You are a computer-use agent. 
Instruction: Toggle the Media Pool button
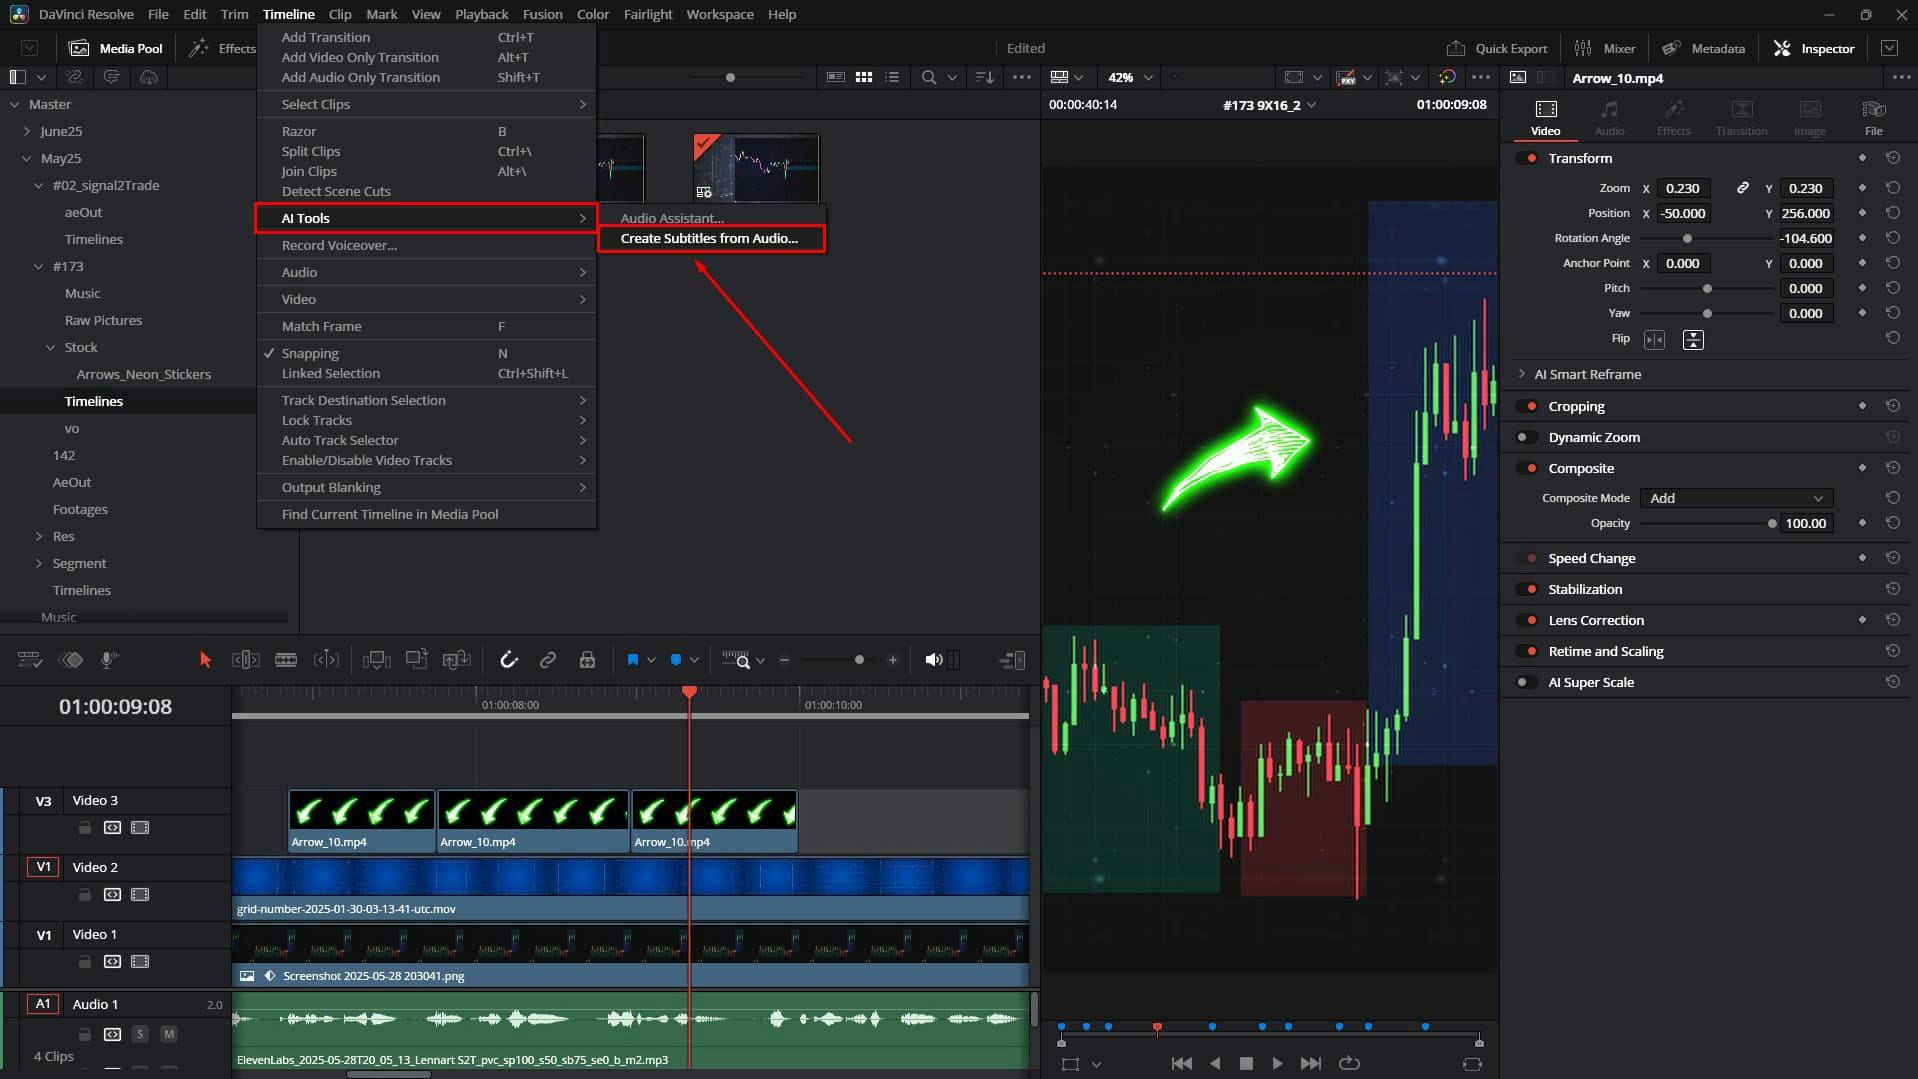pos(115,48)
